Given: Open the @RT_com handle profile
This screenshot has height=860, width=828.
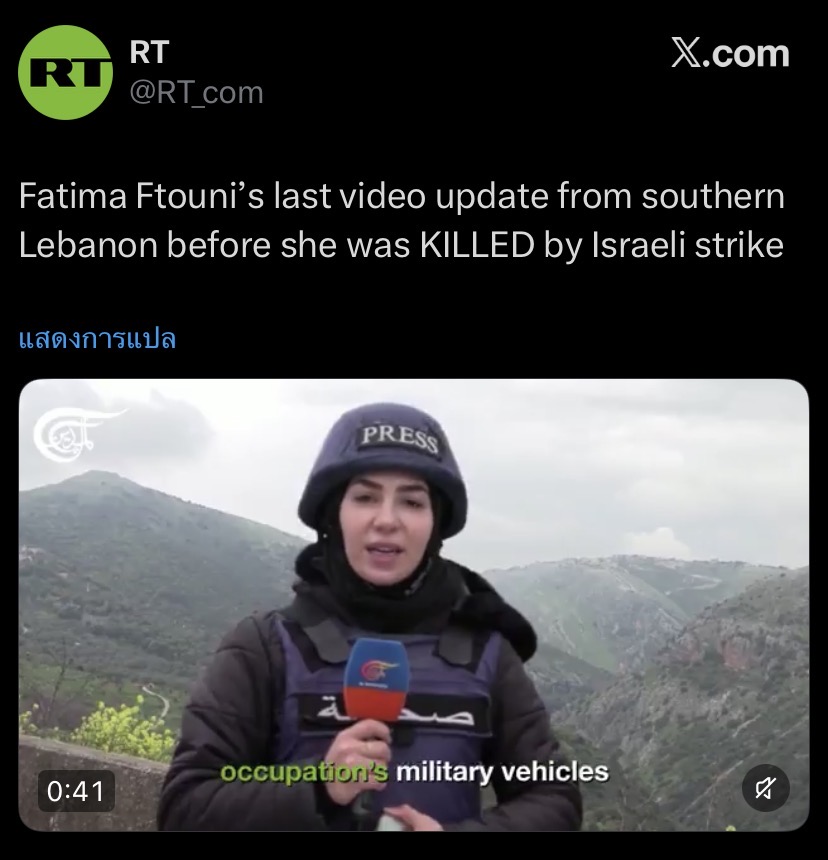Looking at the screenshot, I should coord(196,92).
